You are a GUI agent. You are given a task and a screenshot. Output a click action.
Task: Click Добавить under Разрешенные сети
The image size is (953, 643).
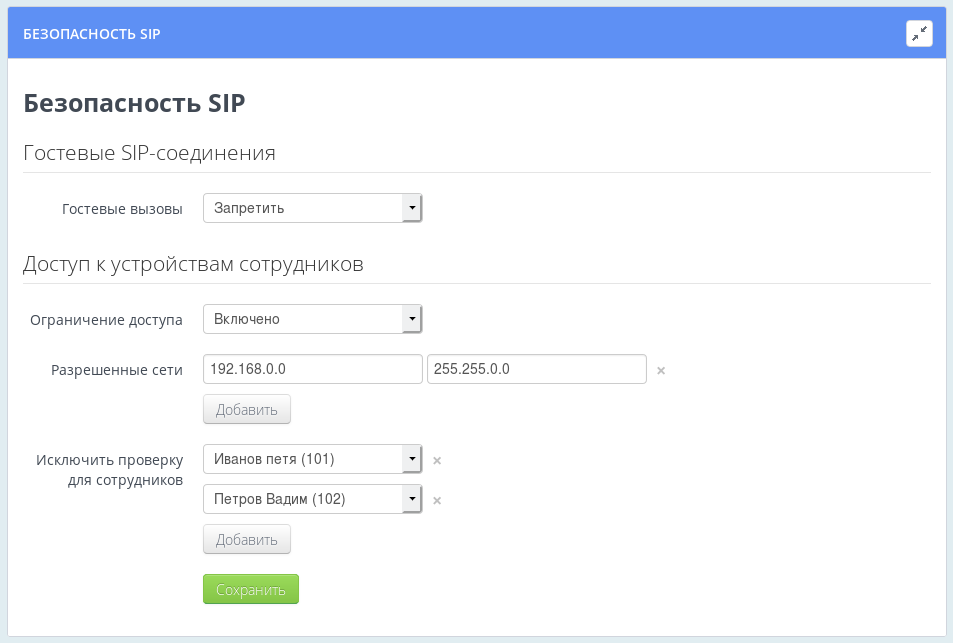point(246,409)
